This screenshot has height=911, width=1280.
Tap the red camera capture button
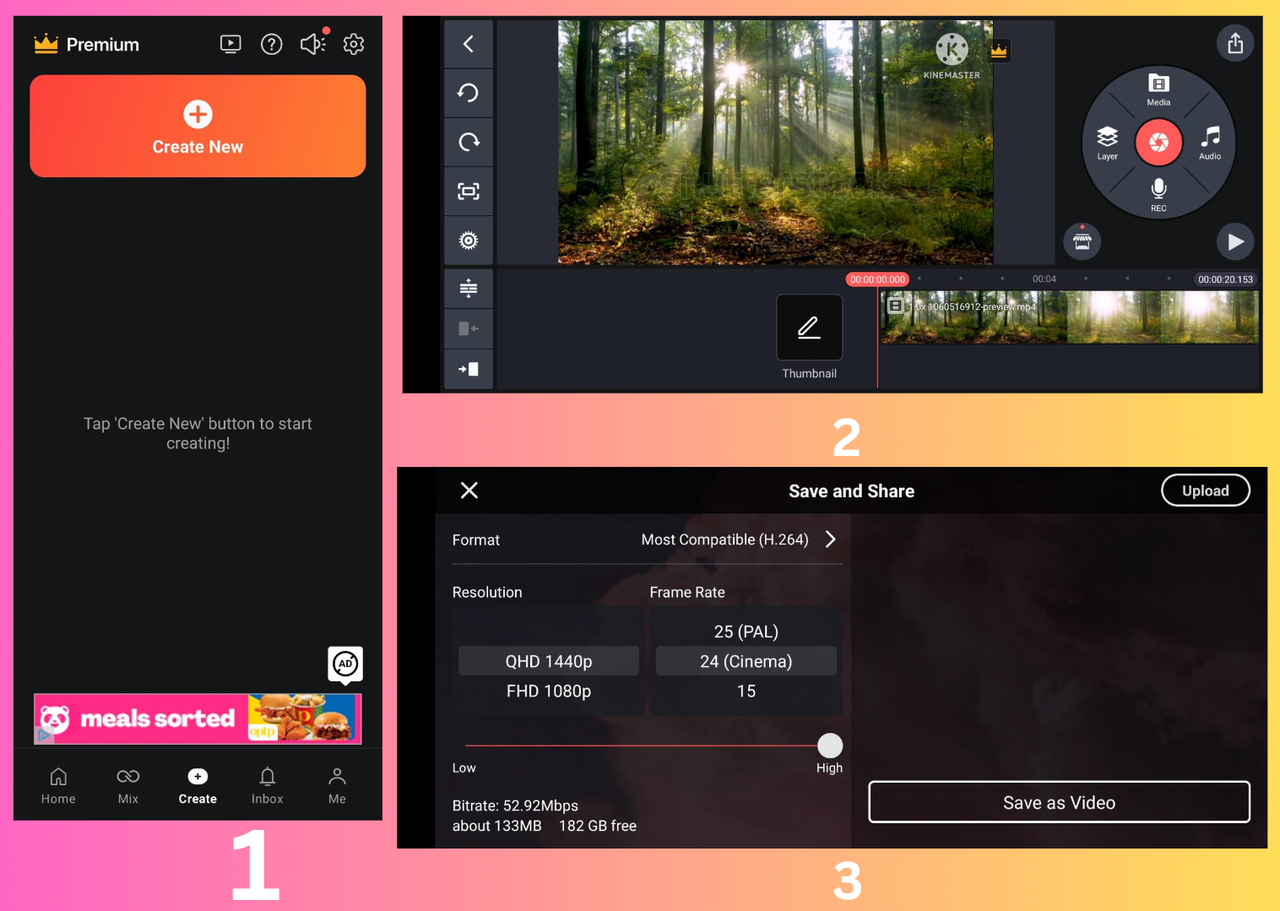pyautogui.click(x=1158, y=142)
